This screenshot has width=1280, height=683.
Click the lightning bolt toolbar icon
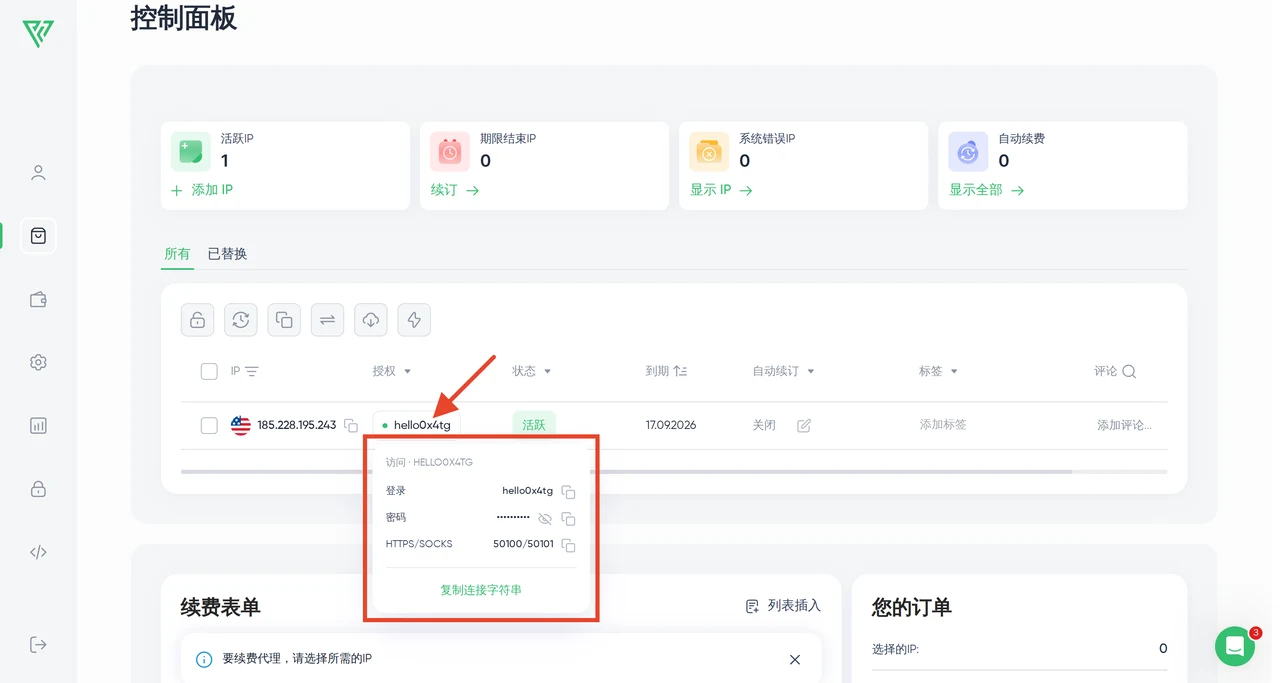(414, 320)
